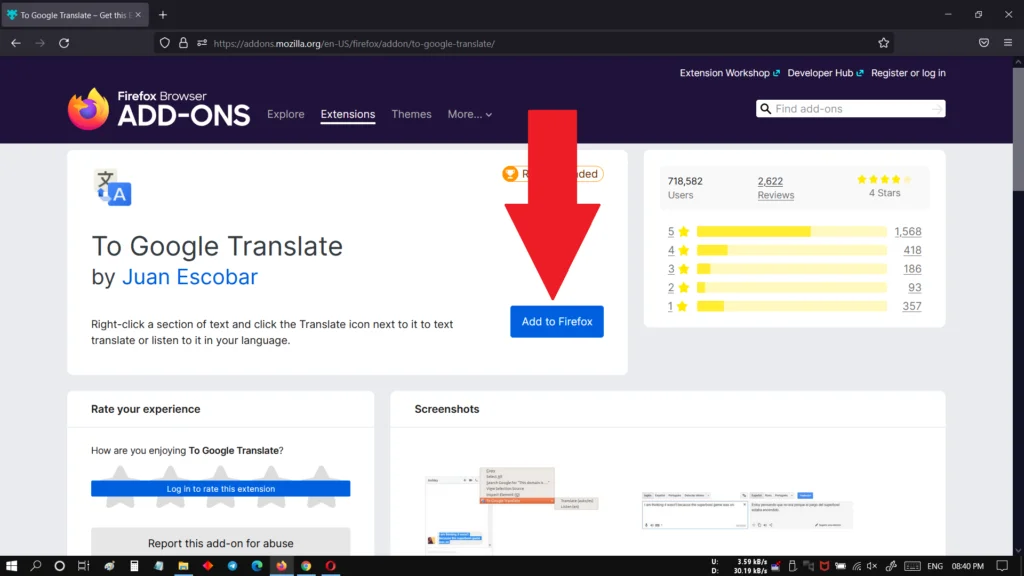Click the 08:40 PM clock
This screenshot has width=1024, height=576.
pos(967,566)
